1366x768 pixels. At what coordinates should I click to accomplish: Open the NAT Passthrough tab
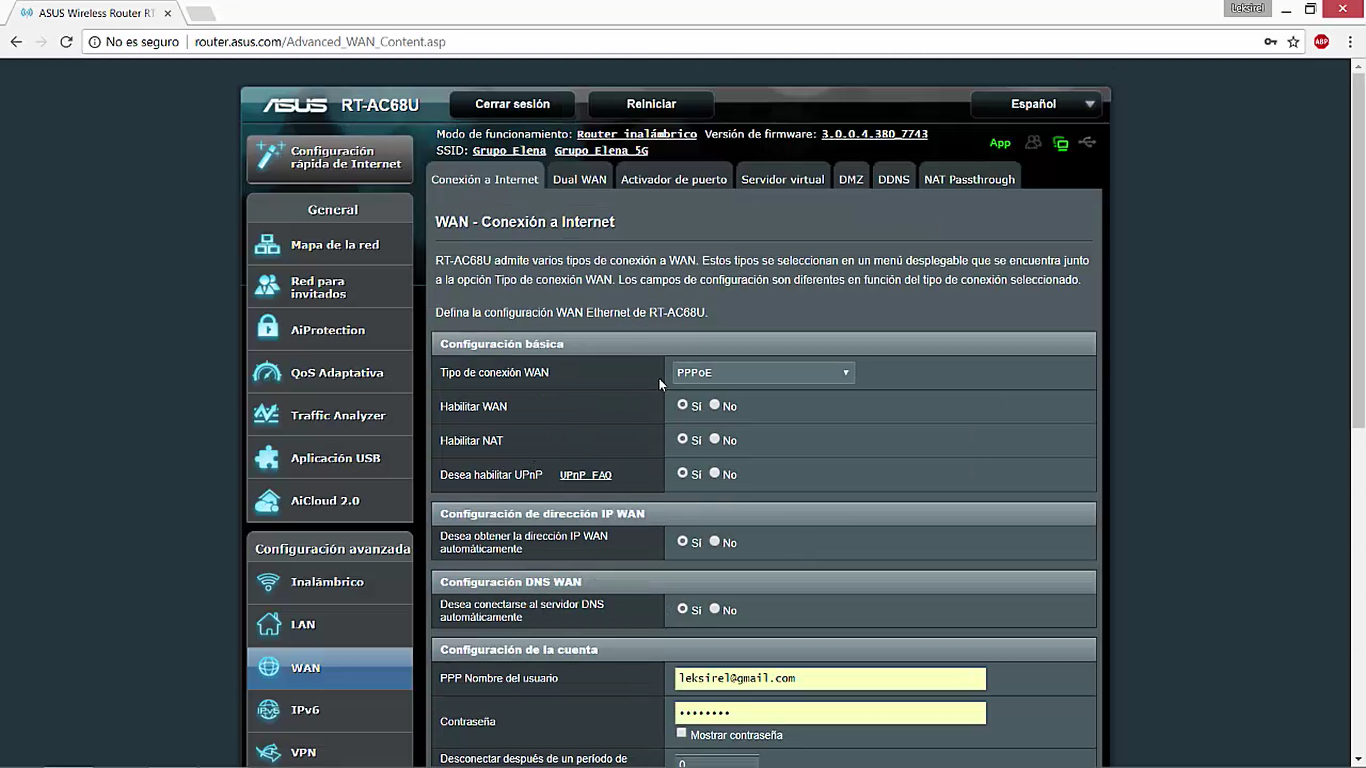(970, 179)
